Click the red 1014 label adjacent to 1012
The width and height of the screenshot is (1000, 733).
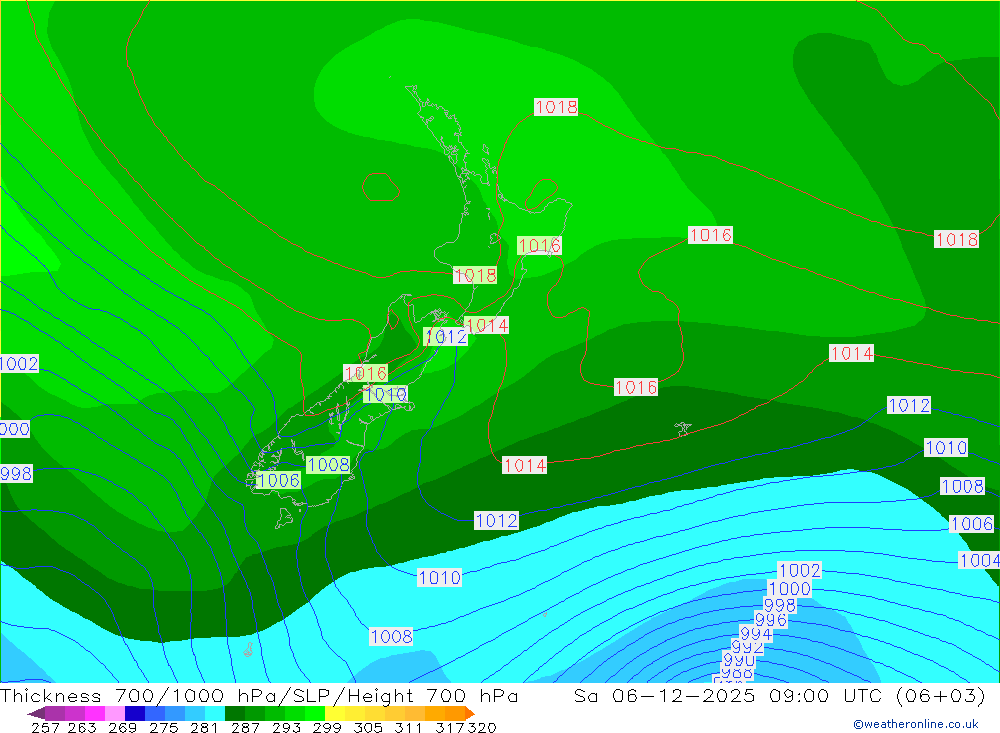[x=487, y=325]
